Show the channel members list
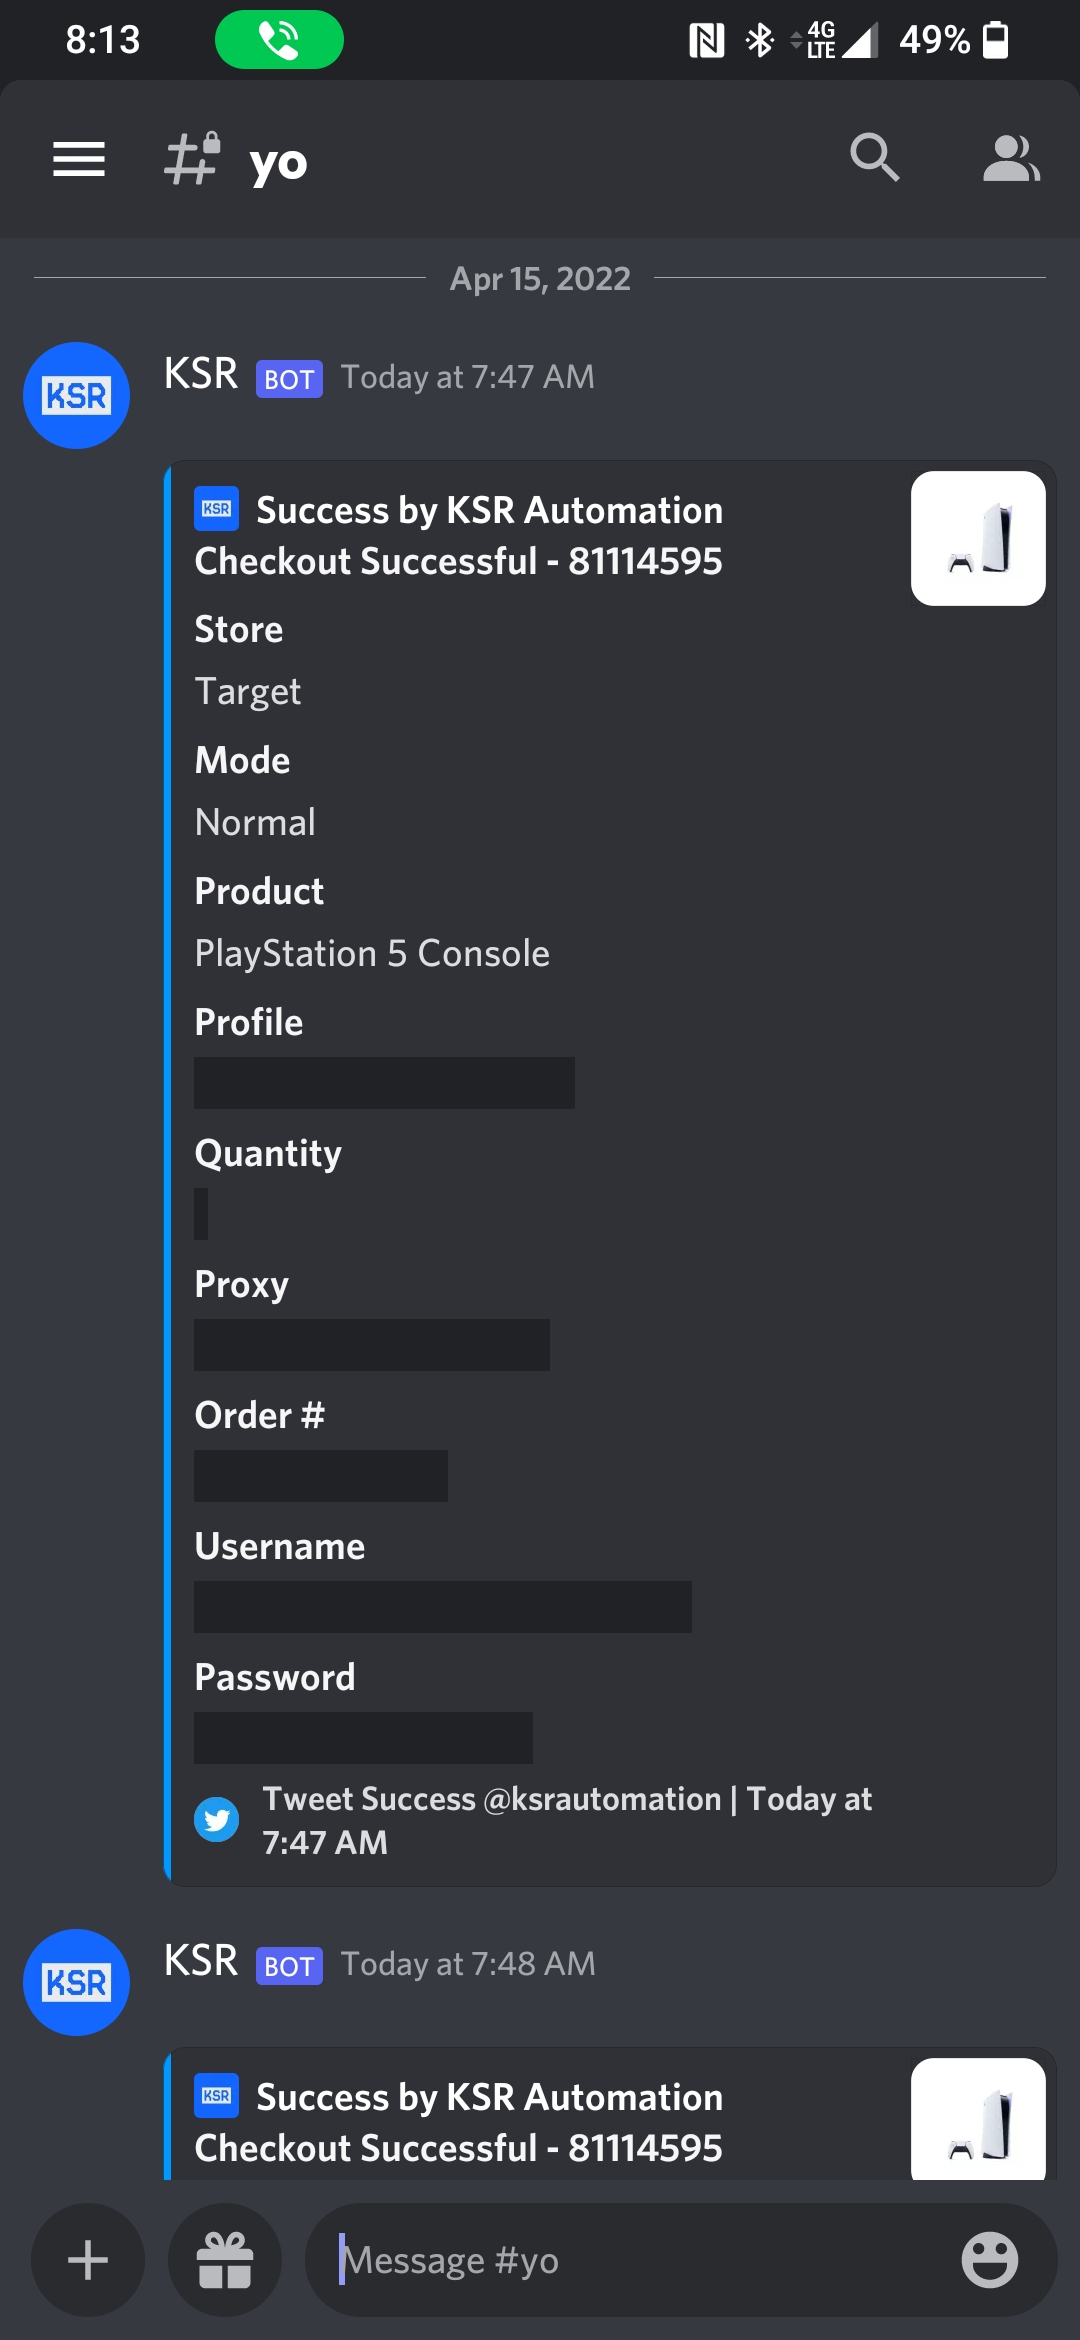The height and width of the screenshot is (2340, 1080). pyautogui.click(x=1011, y=158)
